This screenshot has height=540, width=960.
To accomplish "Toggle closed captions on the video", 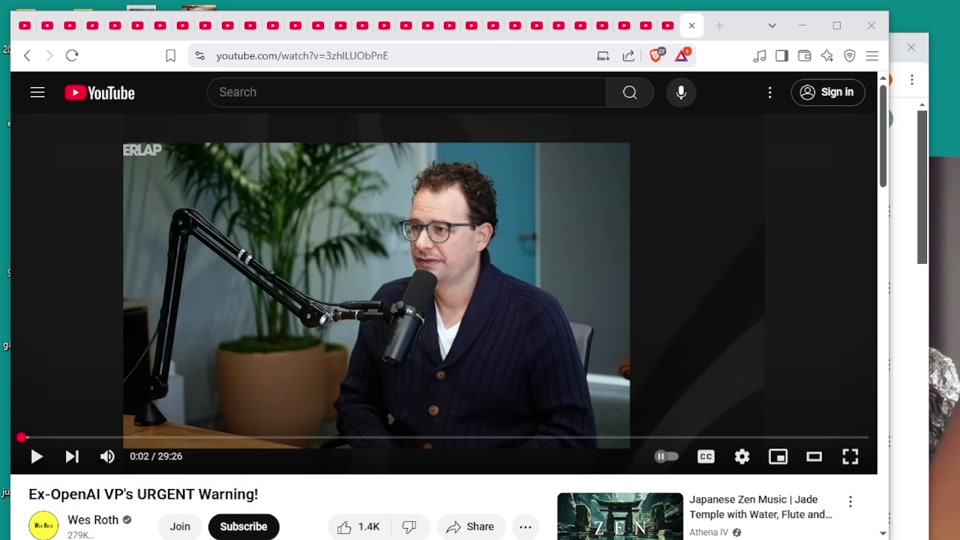I will pyautogui.click(x=706, y=457).
